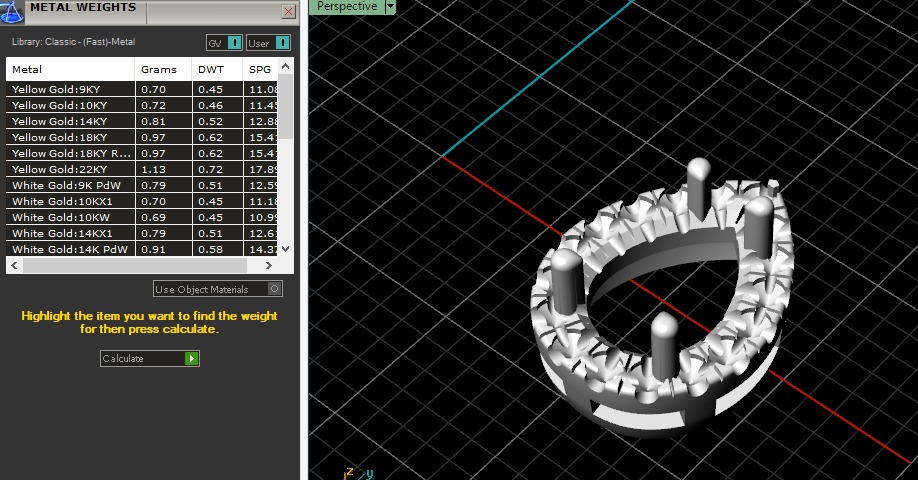Image resolution: width=918 pixels, height=480 pixels.
Task: Click the vertical scrollbar thumb of table
Action: (x=286, y=107)
